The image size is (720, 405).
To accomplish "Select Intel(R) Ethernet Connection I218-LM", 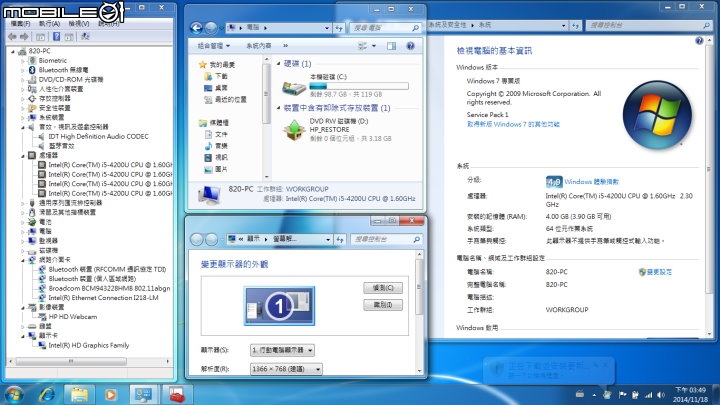I will pos(103,298).
